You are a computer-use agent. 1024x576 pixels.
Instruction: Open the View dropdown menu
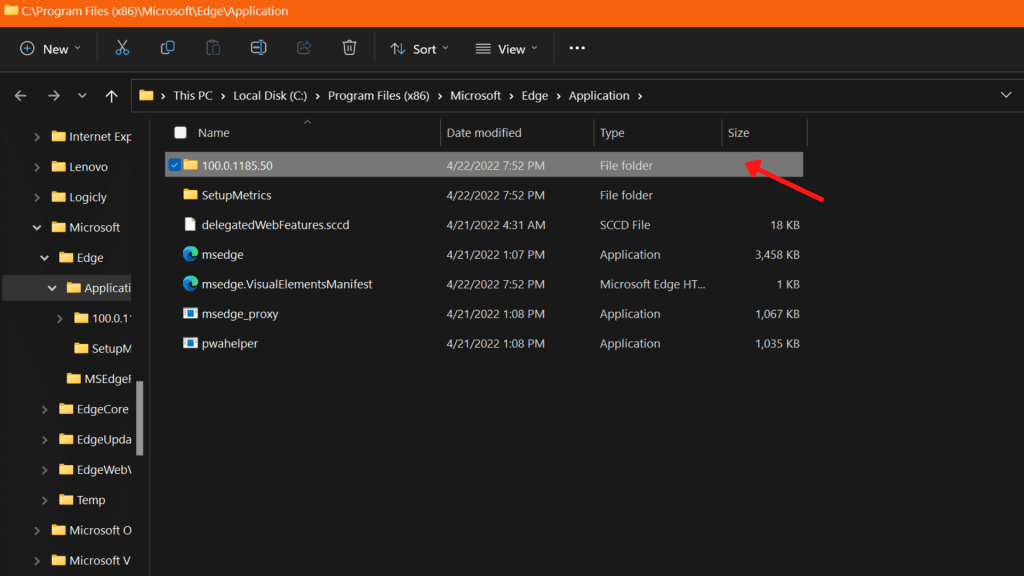(507, 48)
